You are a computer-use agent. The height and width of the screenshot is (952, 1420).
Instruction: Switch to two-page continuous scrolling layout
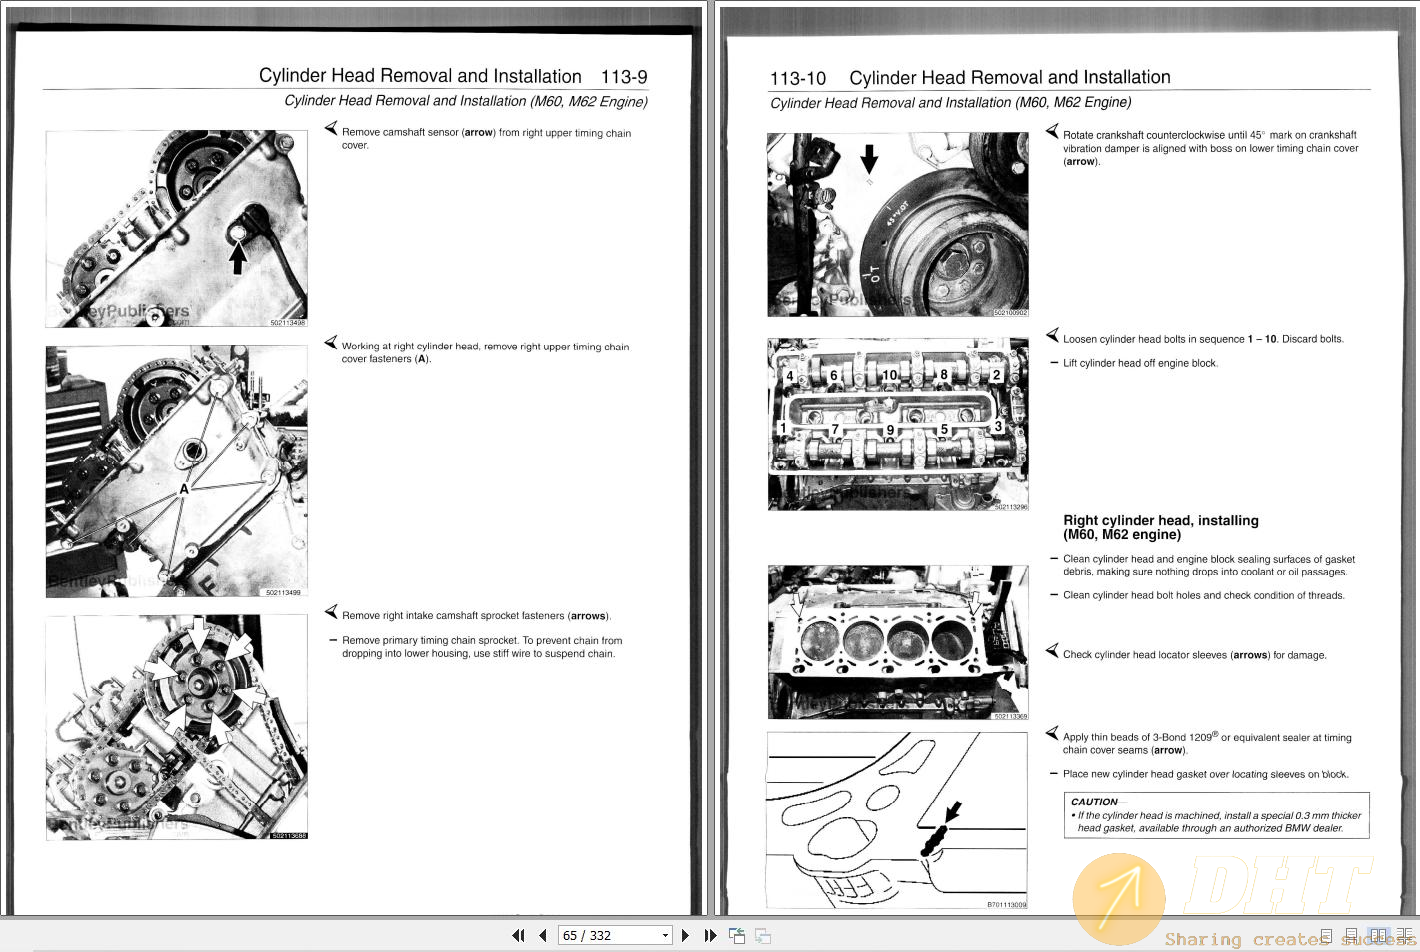pyautogui.click(x=1404, y=936)
